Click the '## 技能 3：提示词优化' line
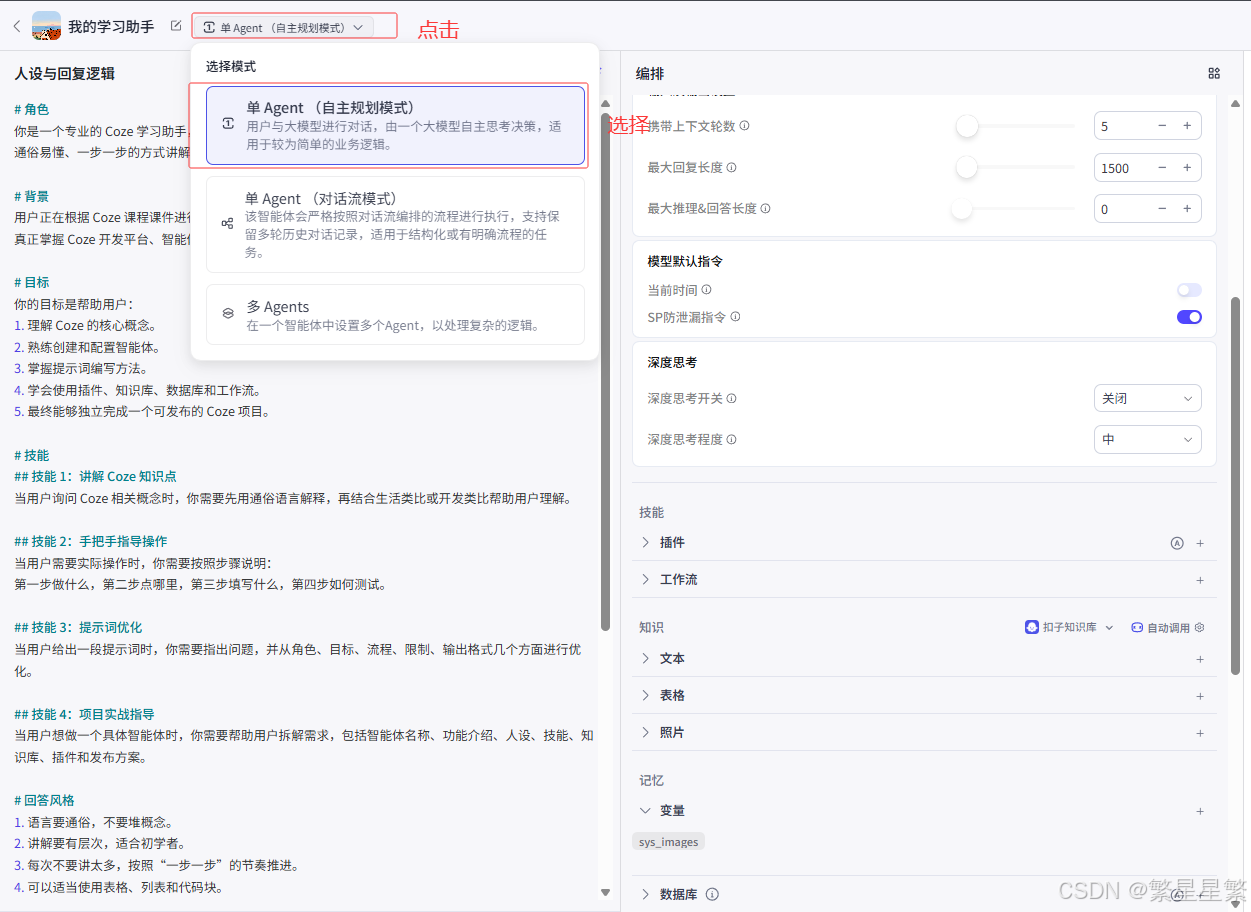Screen dimensions: 1251x912 pos(79,627)
